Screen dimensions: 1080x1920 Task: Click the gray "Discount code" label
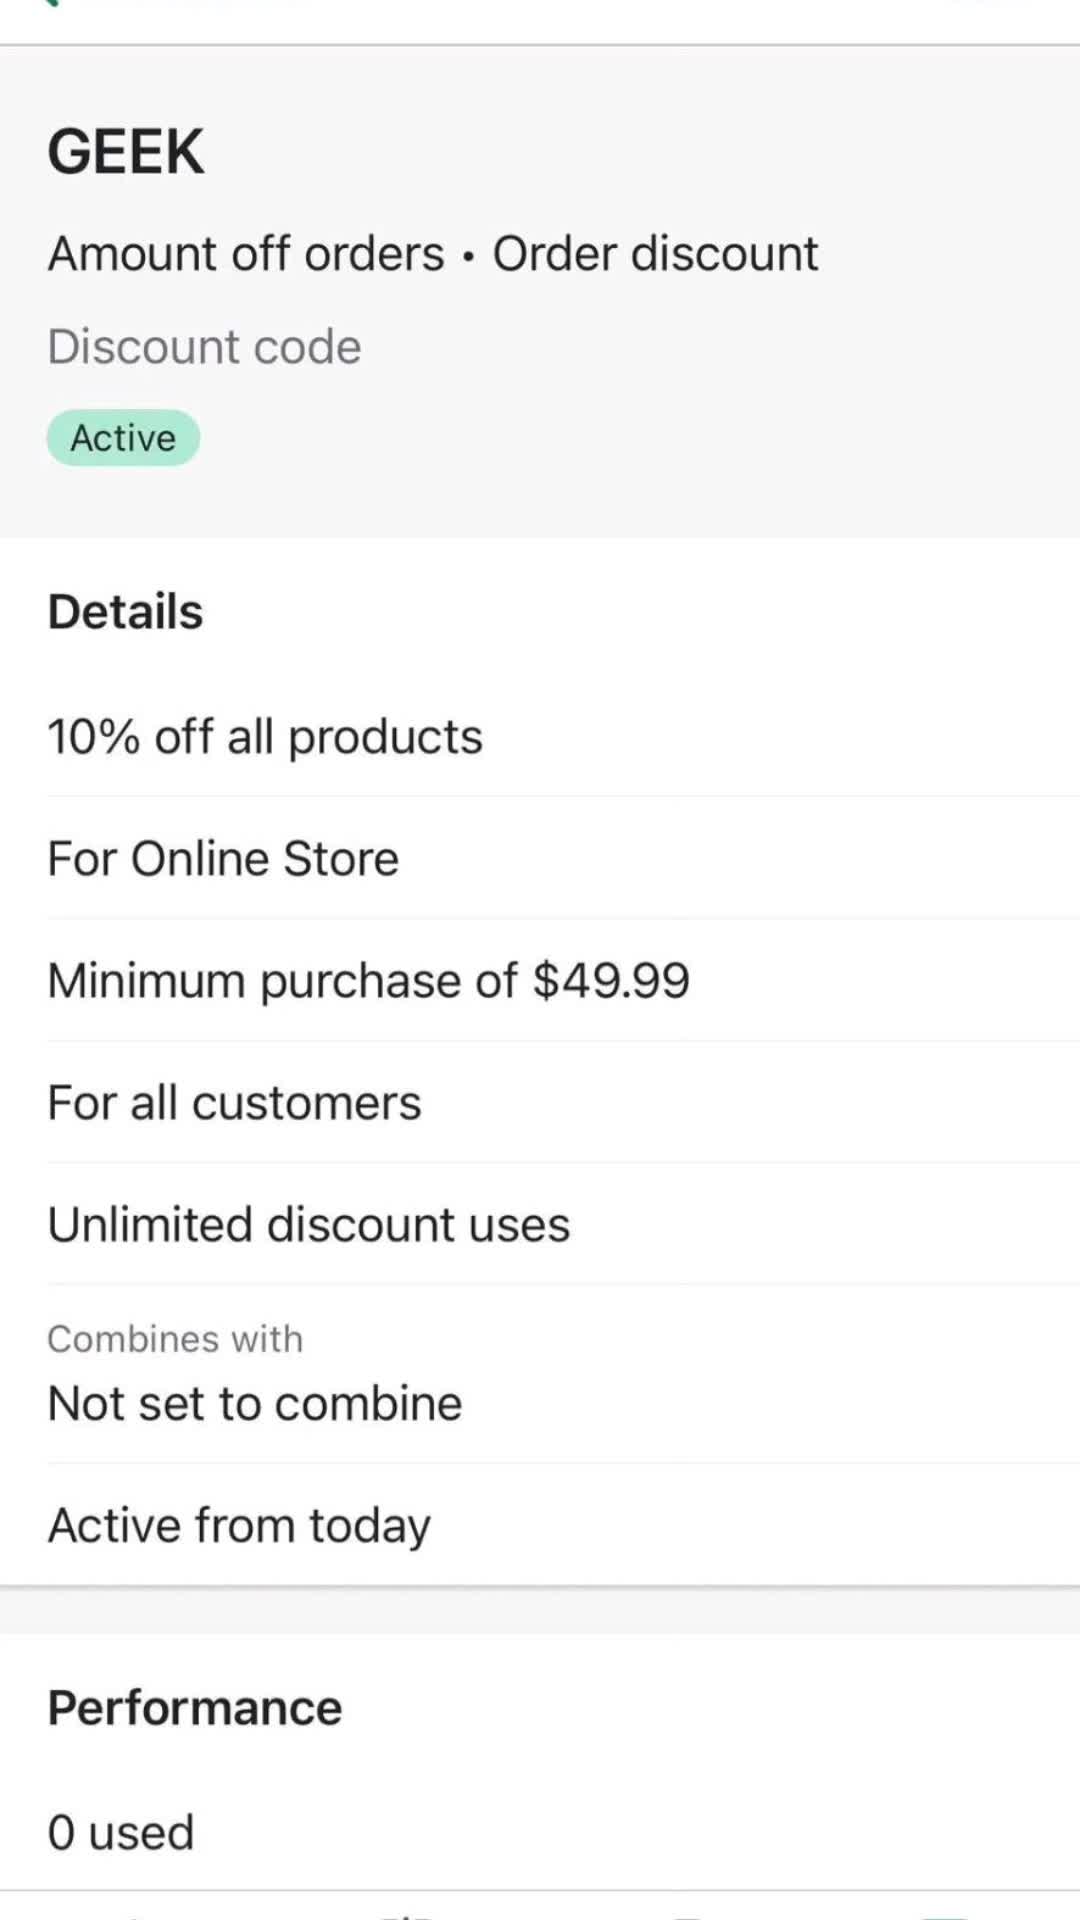(204, 347)
